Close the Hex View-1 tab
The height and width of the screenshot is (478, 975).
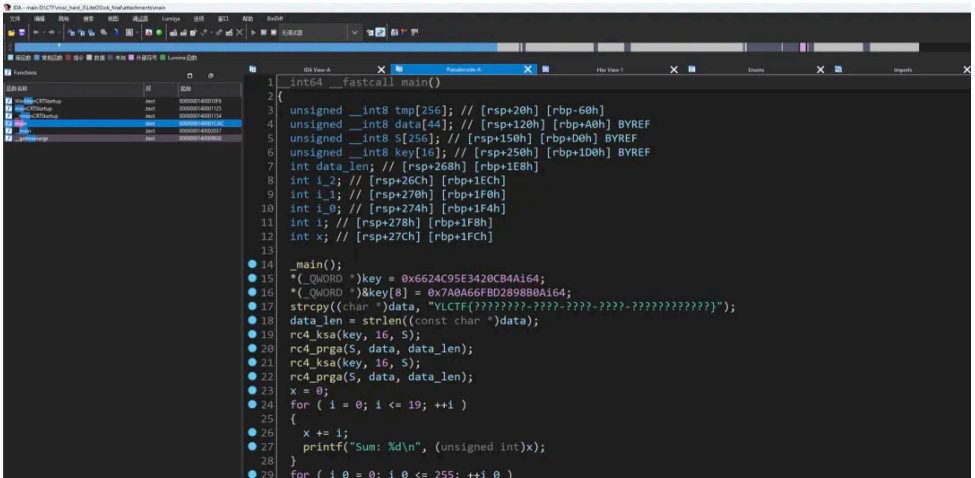point(673,70)
